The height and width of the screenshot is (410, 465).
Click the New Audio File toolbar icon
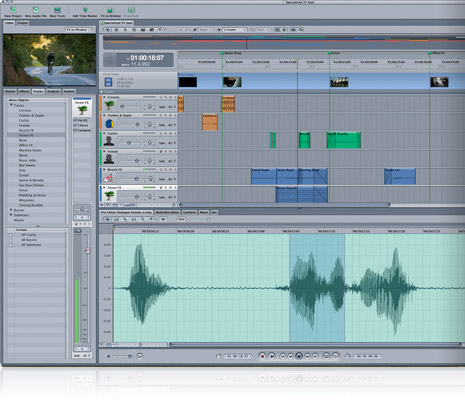36,10
